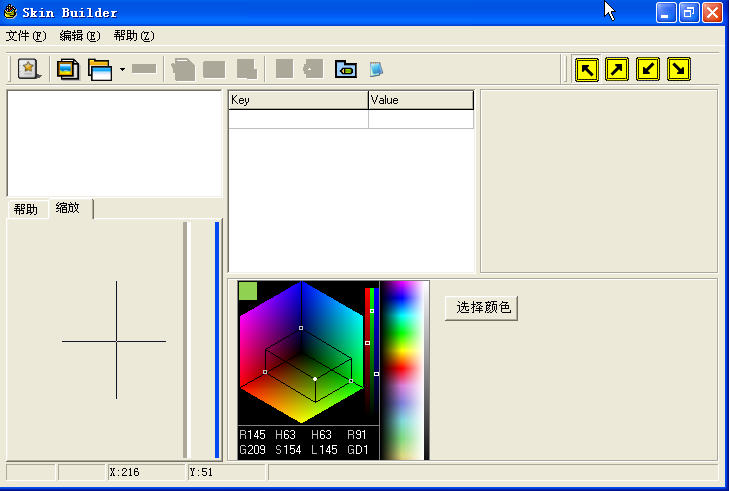Open the 文件(F) menu

tap(26, 36)
